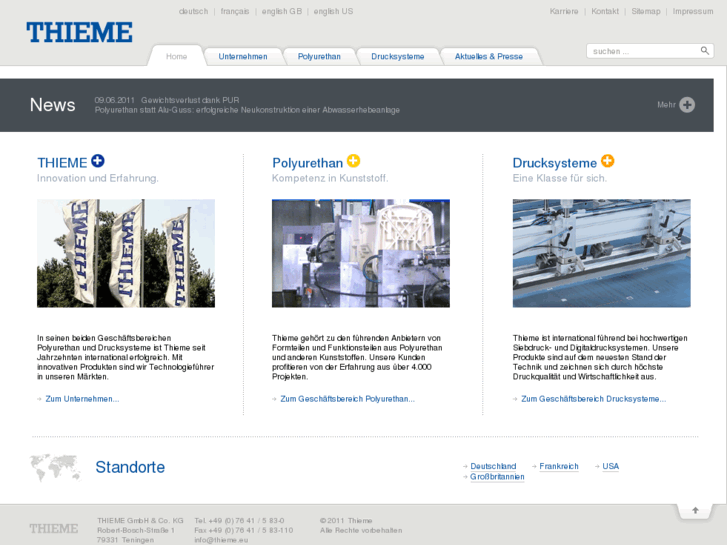
Task: Open the Deutschland location link
Action: (x=493, y=466)
